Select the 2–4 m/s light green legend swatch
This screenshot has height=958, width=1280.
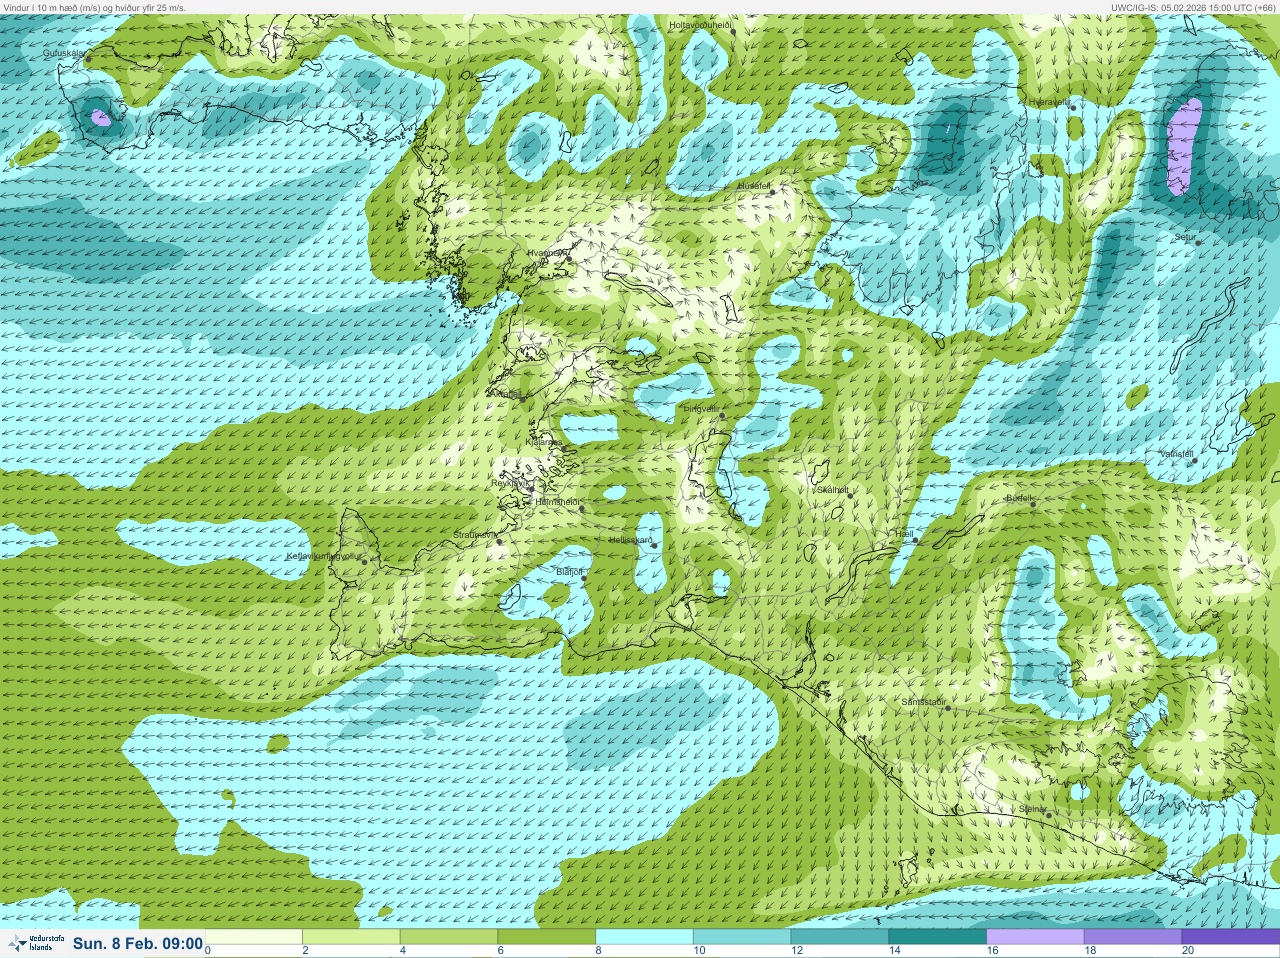pos(352,937)
